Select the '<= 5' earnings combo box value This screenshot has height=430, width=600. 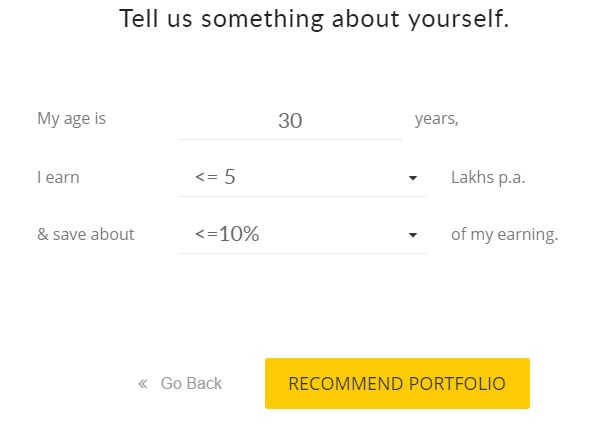pyautogui.click(x=303, y=178)
